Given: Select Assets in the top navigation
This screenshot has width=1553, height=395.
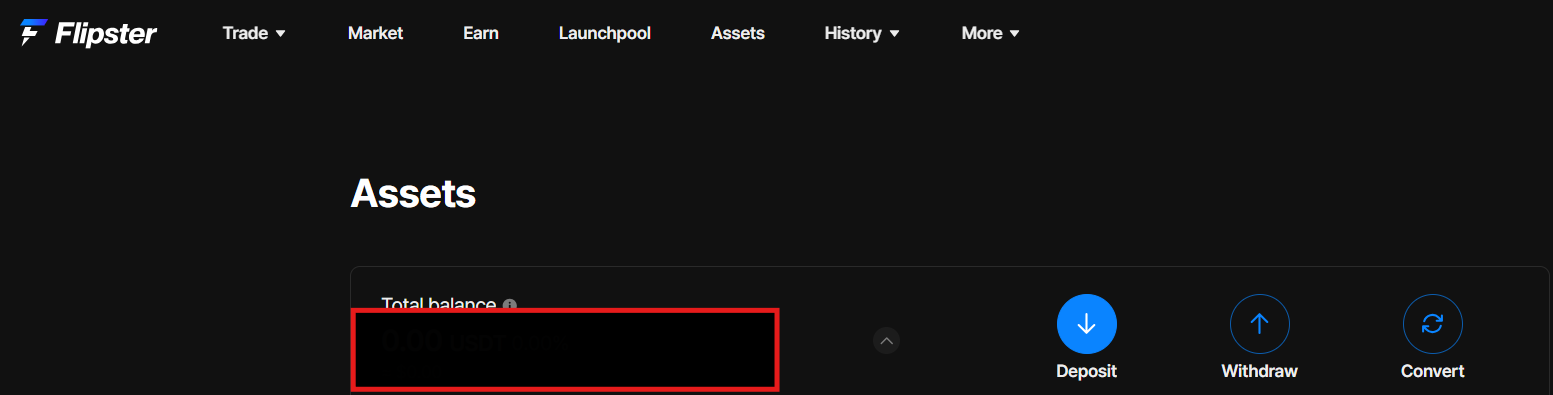Looking at the screenshot, I should 738,33.
